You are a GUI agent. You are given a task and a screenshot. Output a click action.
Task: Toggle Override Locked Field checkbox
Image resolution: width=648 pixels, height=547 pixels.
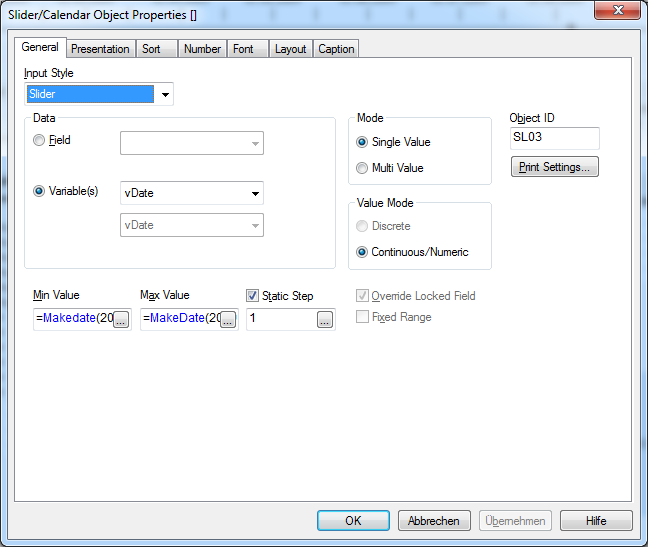click(362, 295)
